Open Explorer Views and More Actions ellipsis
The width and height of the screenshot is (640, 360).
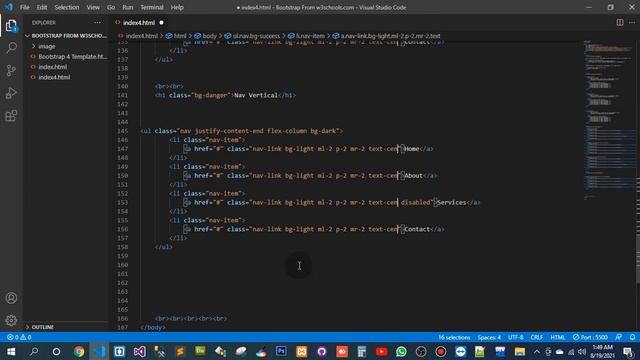click(97, 22)
